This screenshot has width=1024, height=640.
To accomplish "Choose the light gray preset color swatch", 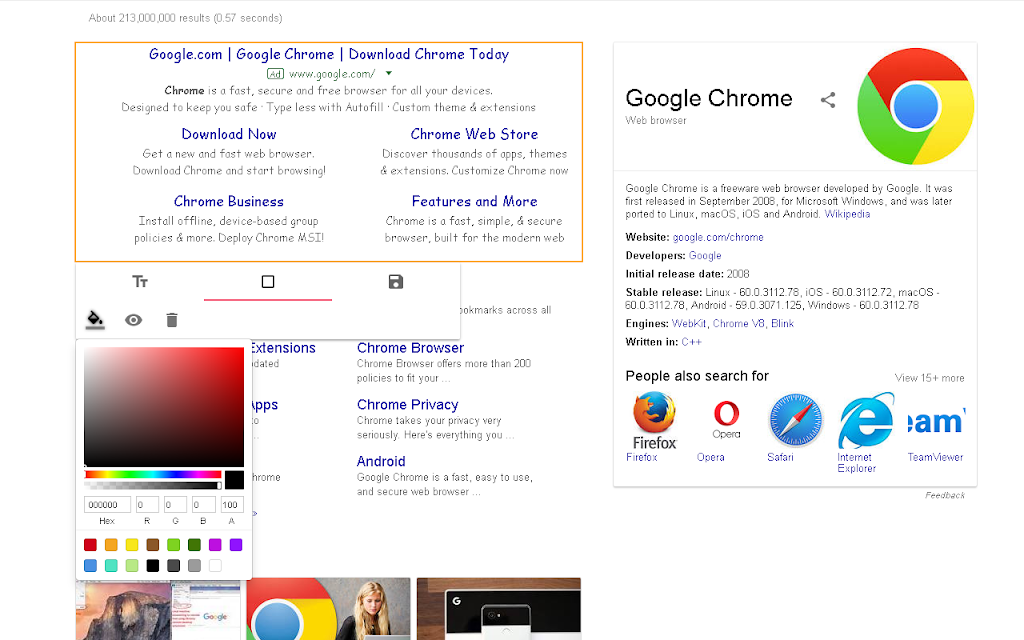I will tap(194, 566).
